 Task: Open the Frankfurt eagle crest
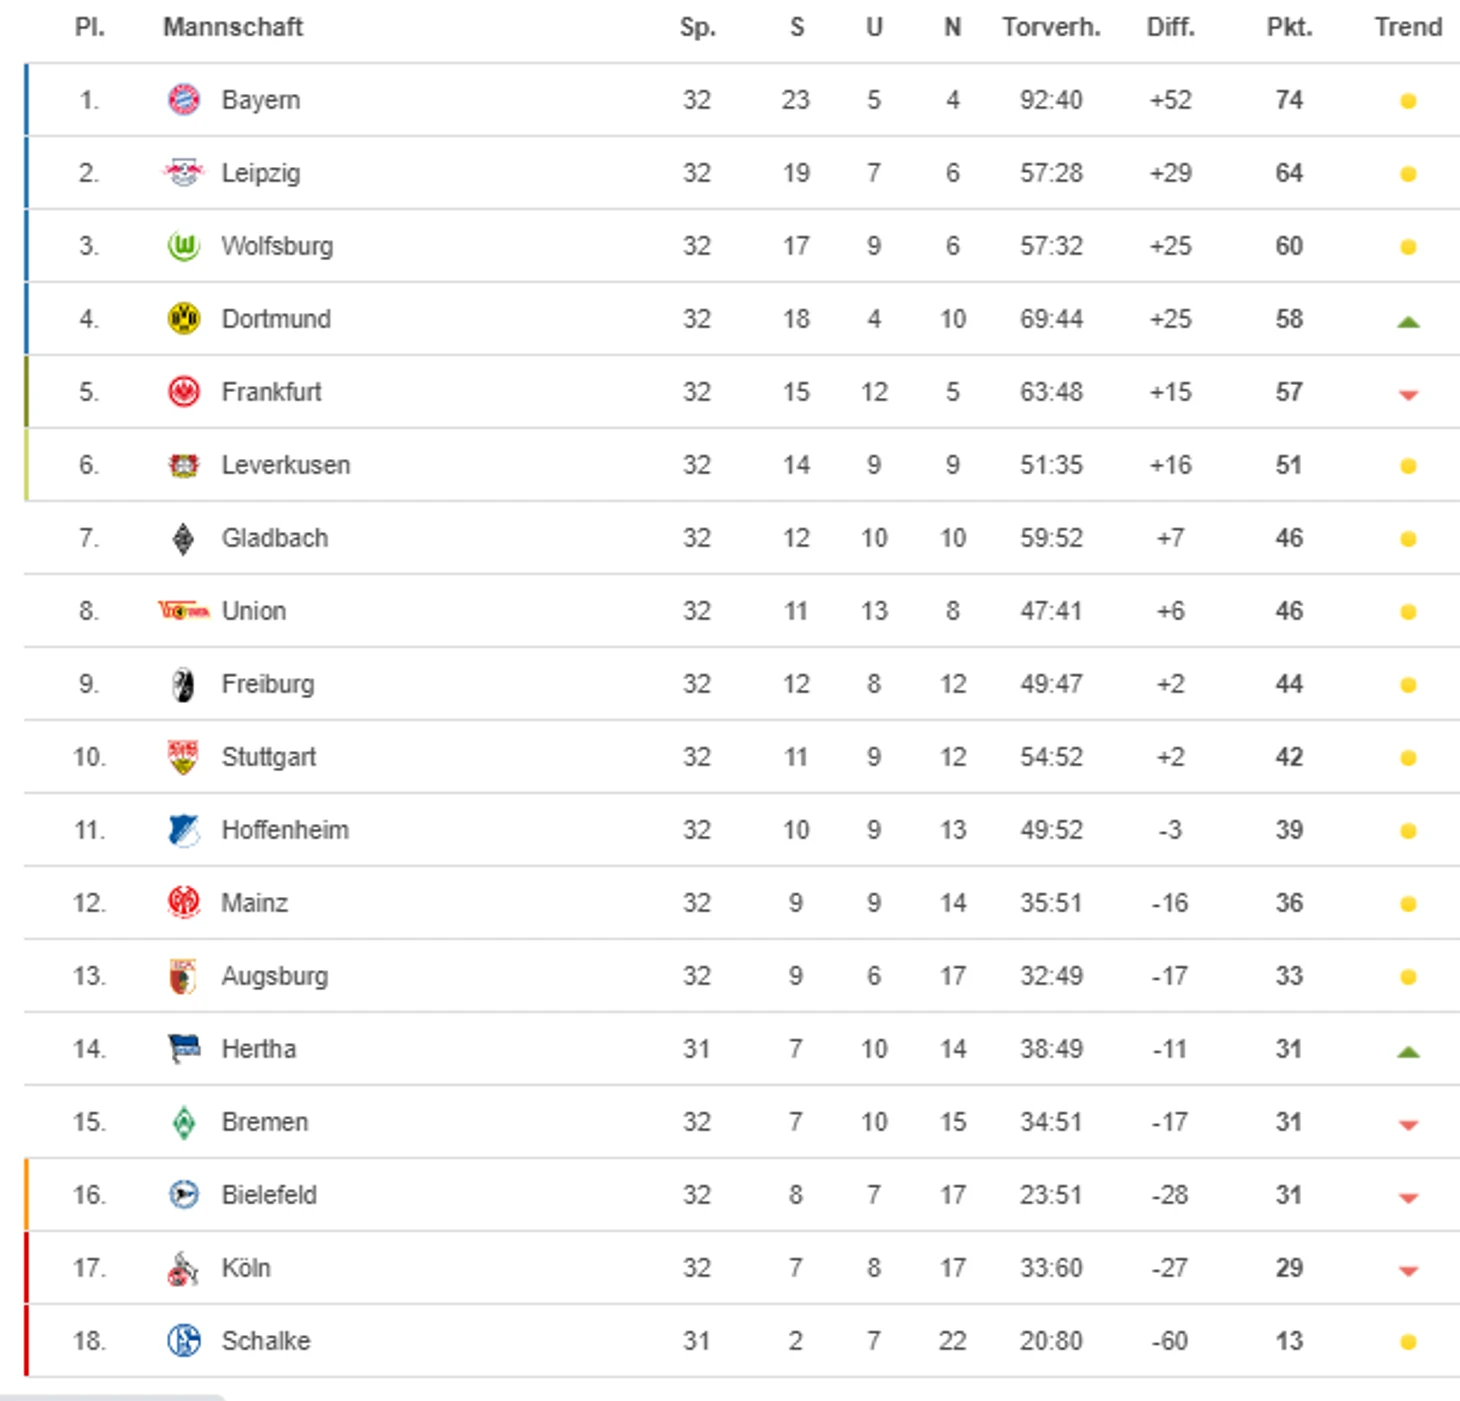(x=184, y=392)
